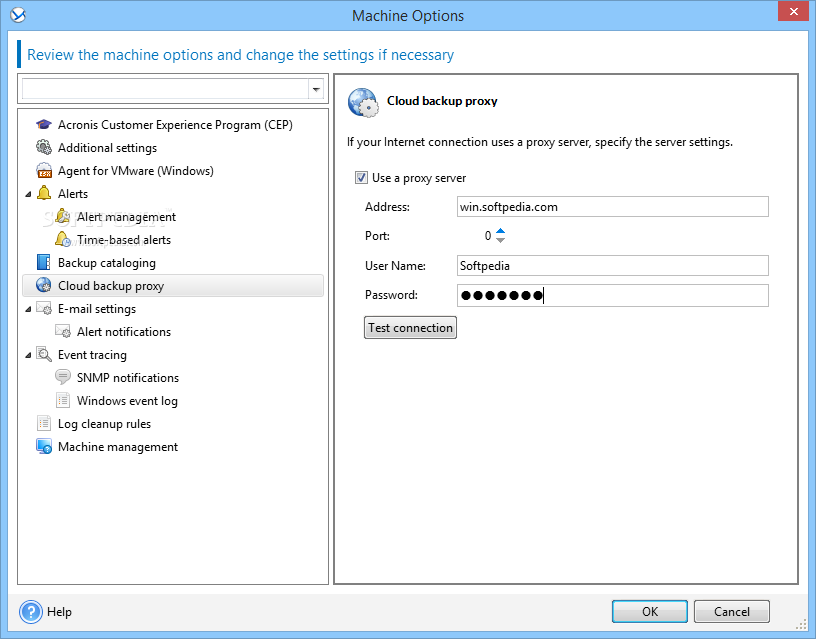Click the Machine management monitor icon
This screenshot has height=639, width=816.
tap(44, 446)
